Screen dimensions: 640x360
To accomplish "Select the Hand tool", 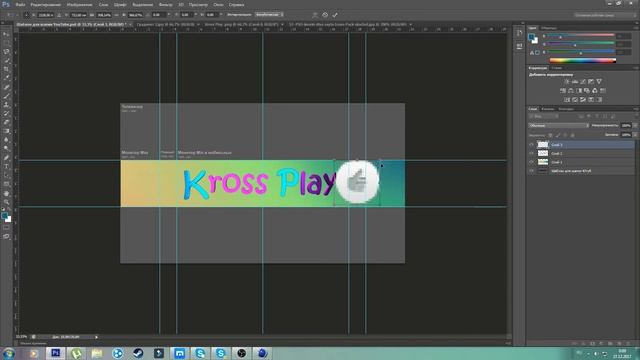I will tap(6, 193).
